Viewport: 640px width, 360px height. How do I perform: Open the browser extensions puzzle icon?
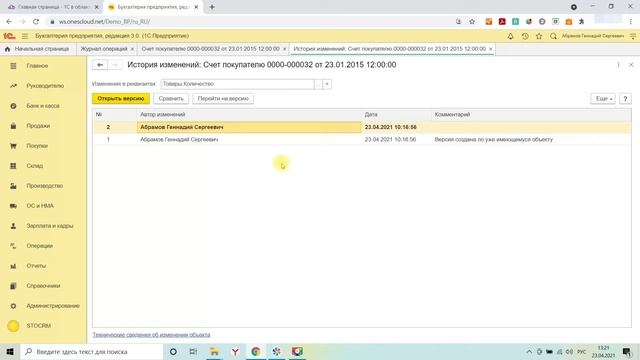click(x=582, y=22)
